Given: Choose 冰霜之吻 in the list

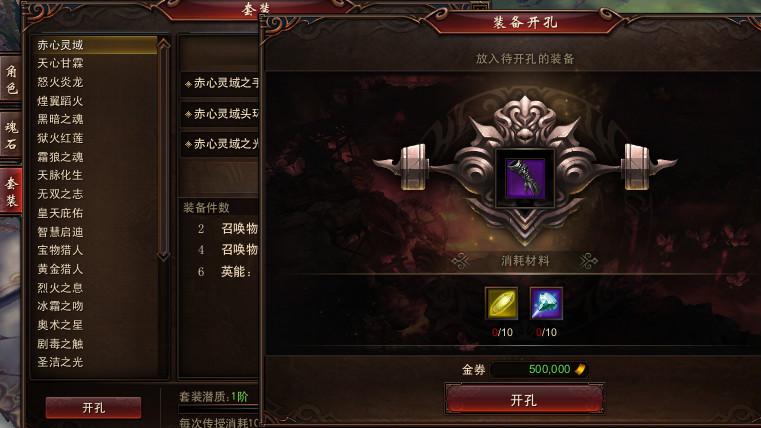Looking at the screenshot, I should click(60, 306).
